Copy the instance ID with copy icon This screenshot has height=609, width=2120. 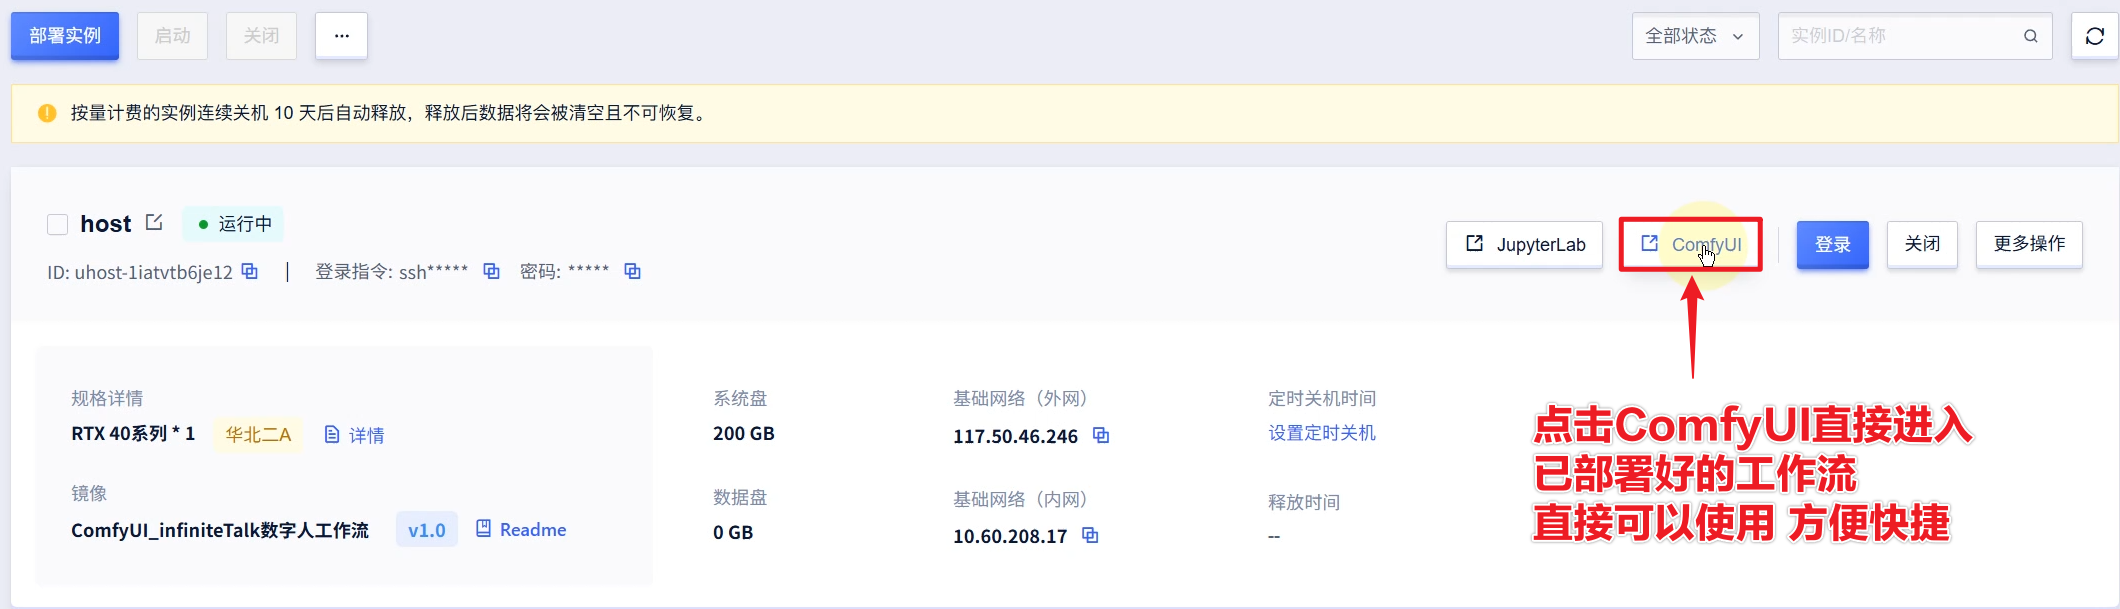point(250,271)
